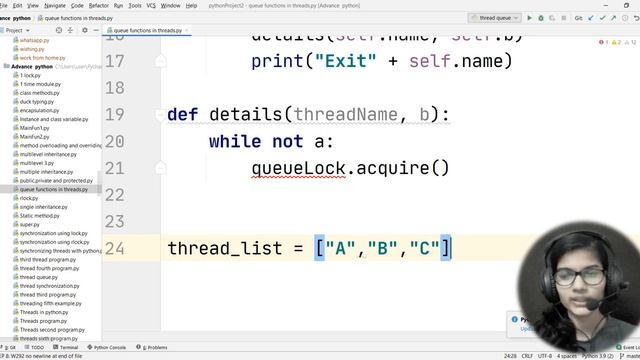Click the yellow warning count indicator
Viewport: 640px width, 360px height.
pyautogui.click(x=616, y=42)
